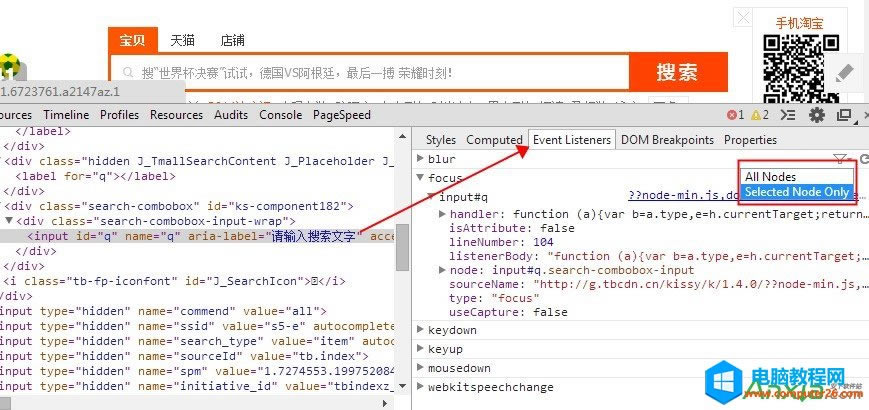This screenshot has width=869, height=410.
Task: Click the Taobao search input field
Action: point(370,73)
